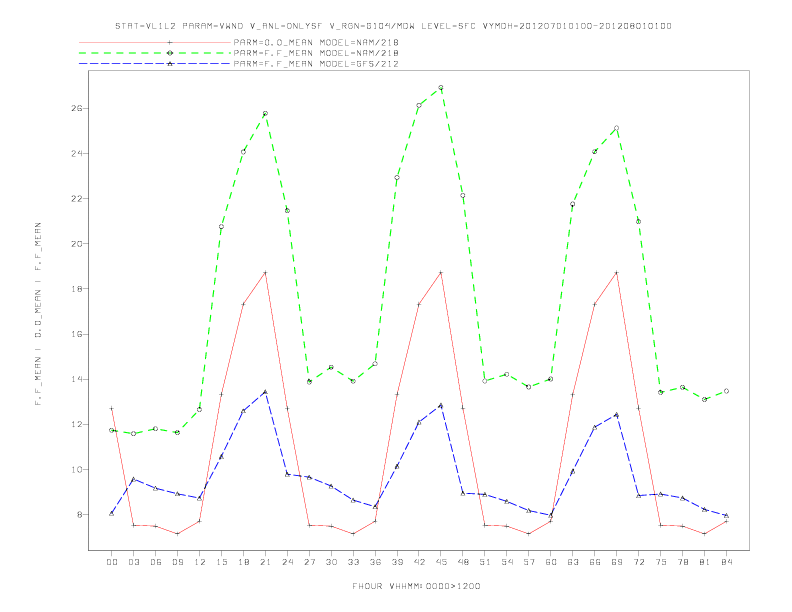
Task: Click x-axis tick label 54
Action: [x=507, y=562]
